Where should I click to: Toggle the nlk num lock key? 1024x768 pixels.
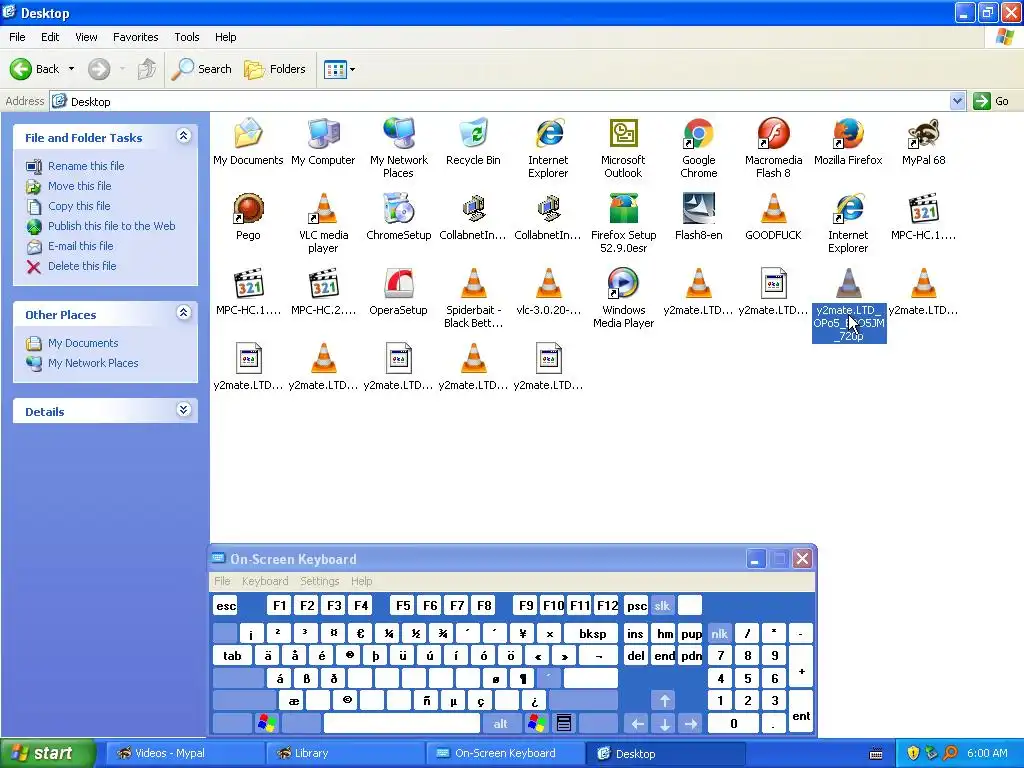coord(719,633)
